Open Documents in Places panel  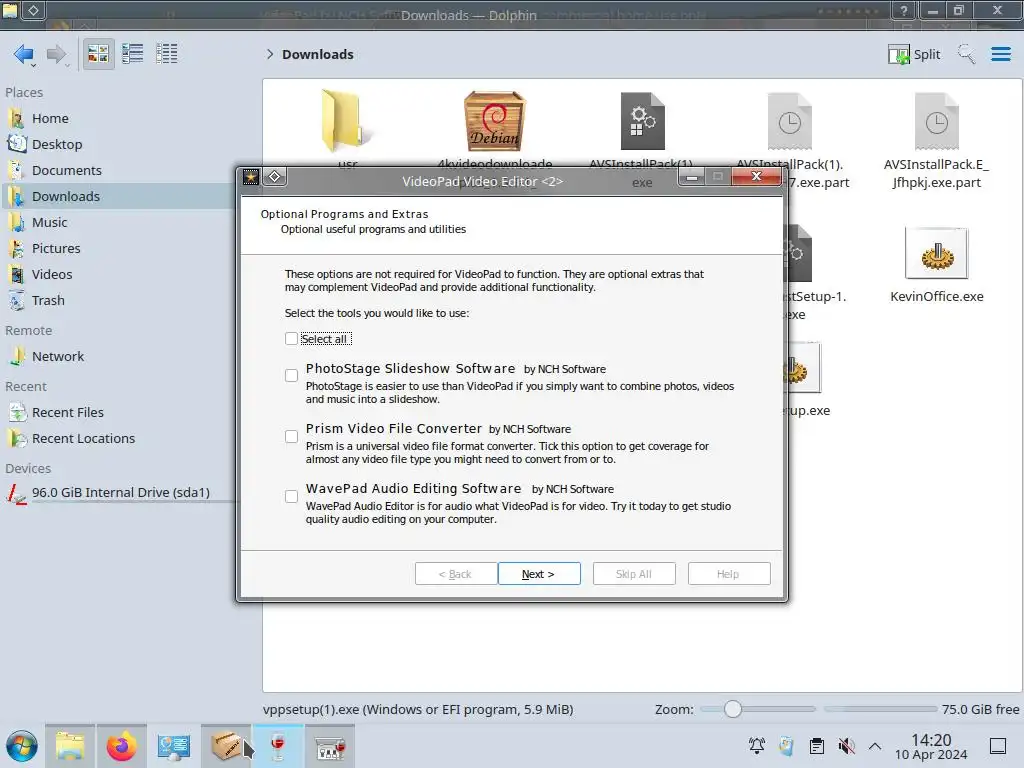(x=67, y=170)
